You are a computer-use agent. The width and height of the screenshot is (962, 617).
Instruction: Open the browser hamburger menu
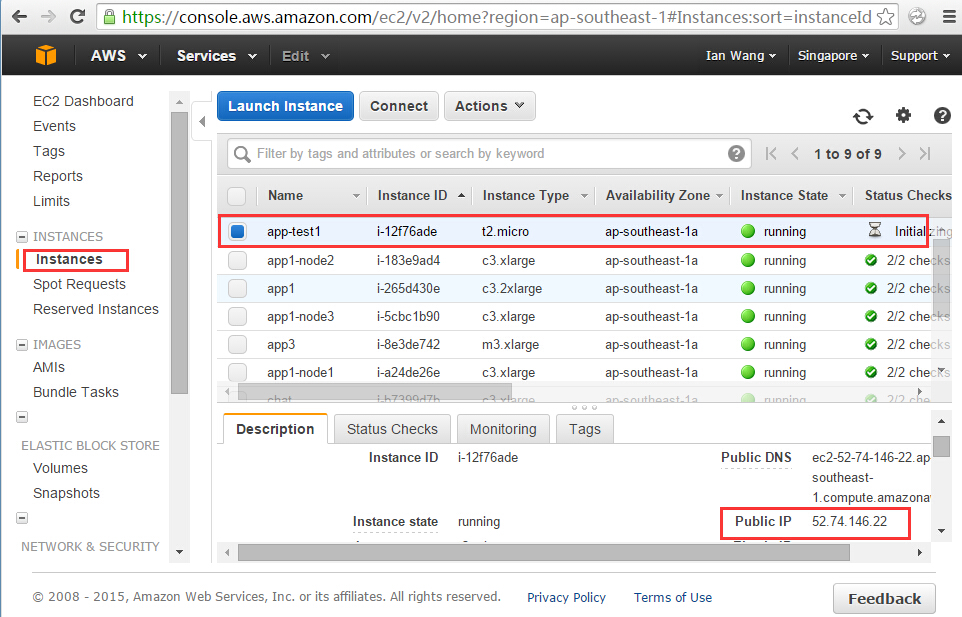click(x=949, y=17)
